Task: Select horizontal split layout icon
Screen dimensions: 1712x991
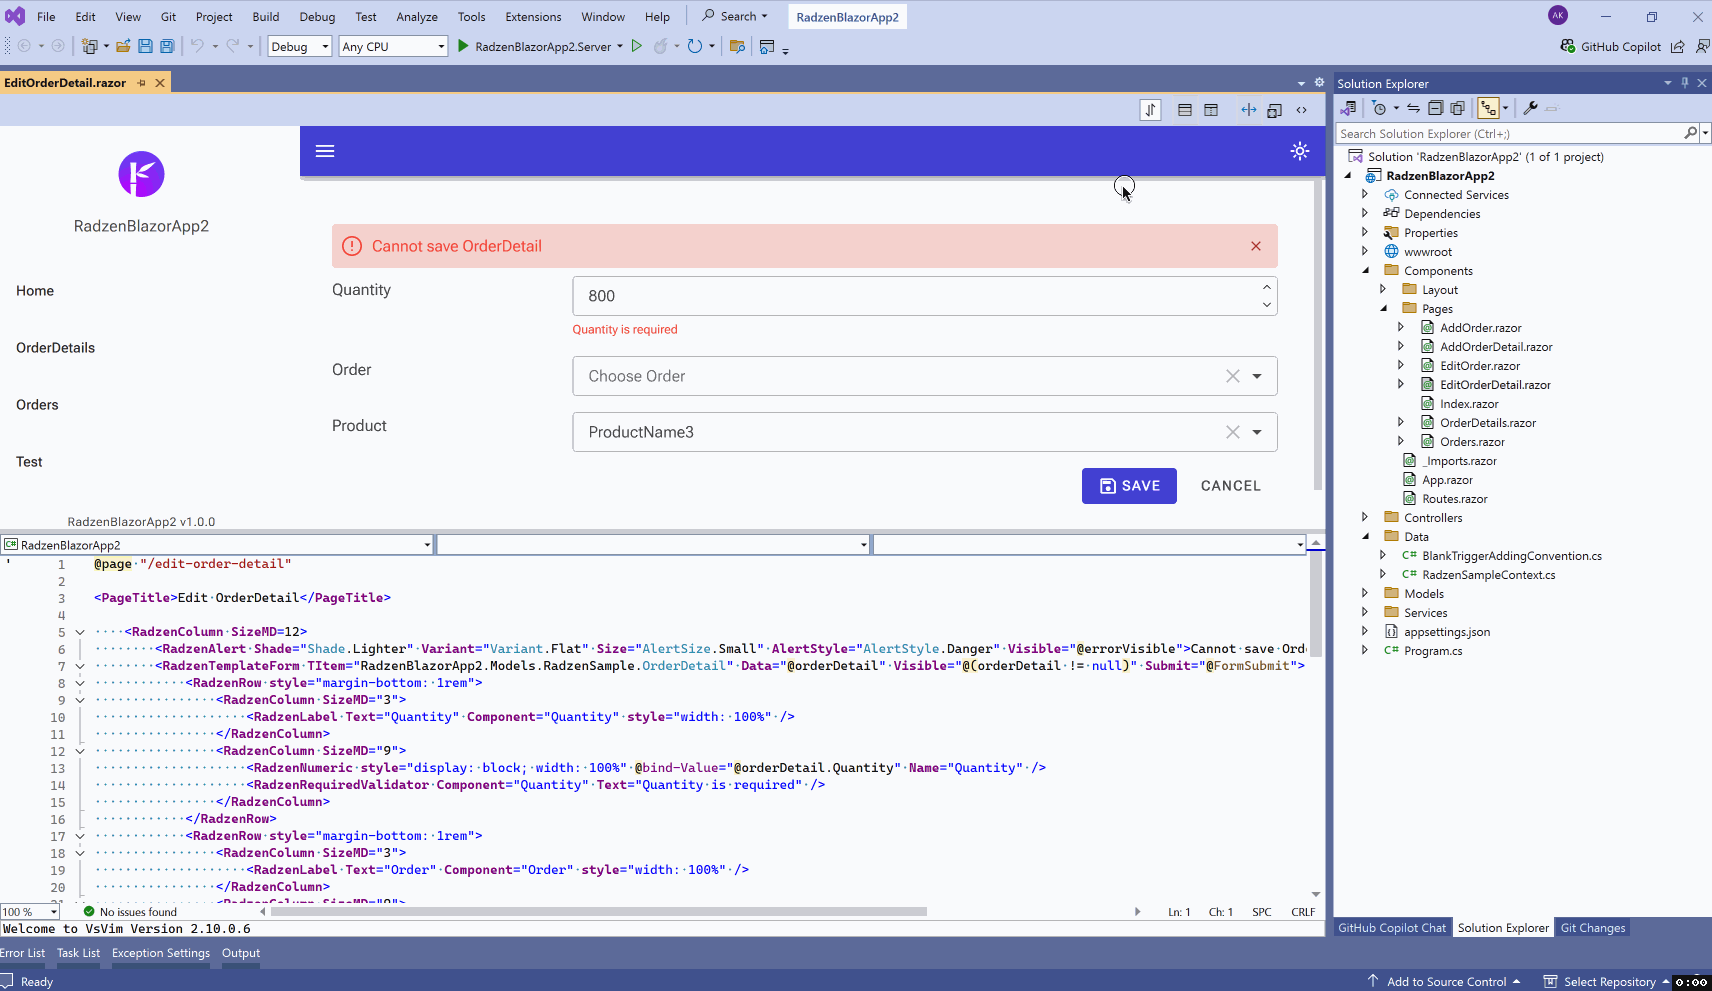Action: [x=1185, y=110]
